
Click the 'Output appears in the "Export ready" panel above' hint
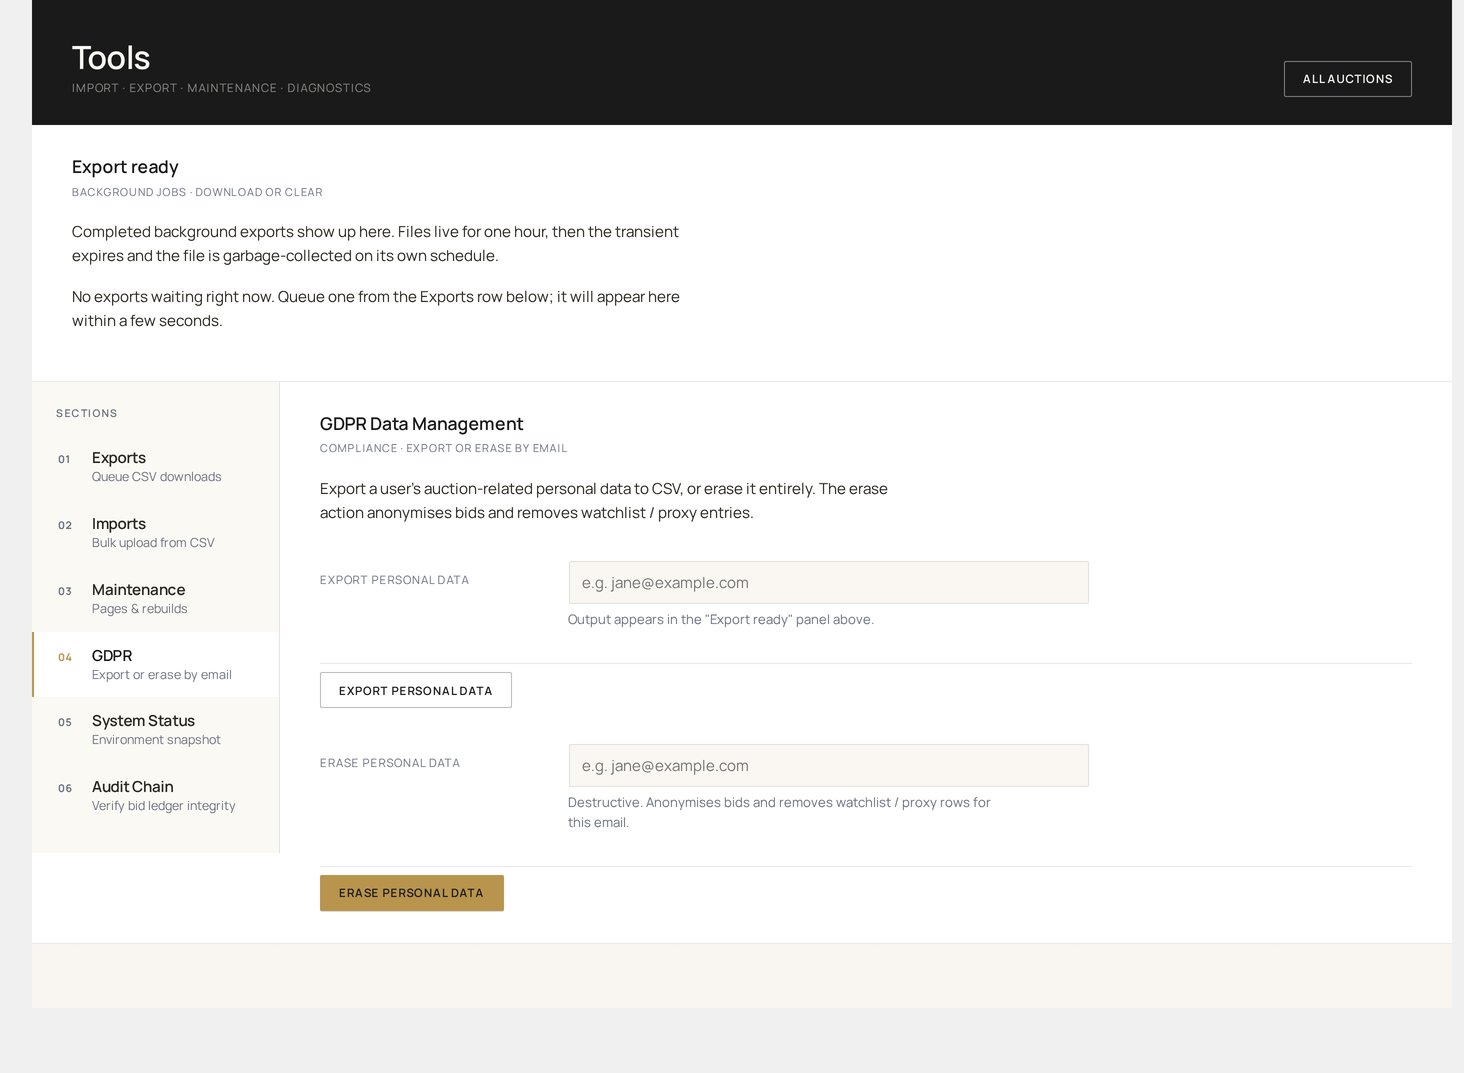click(721, 620)
